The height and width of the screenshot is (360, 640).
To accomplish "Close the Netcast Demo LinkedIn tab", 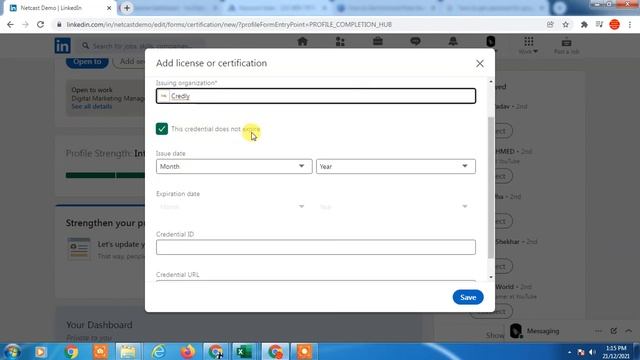I will (x=109, y=8).
